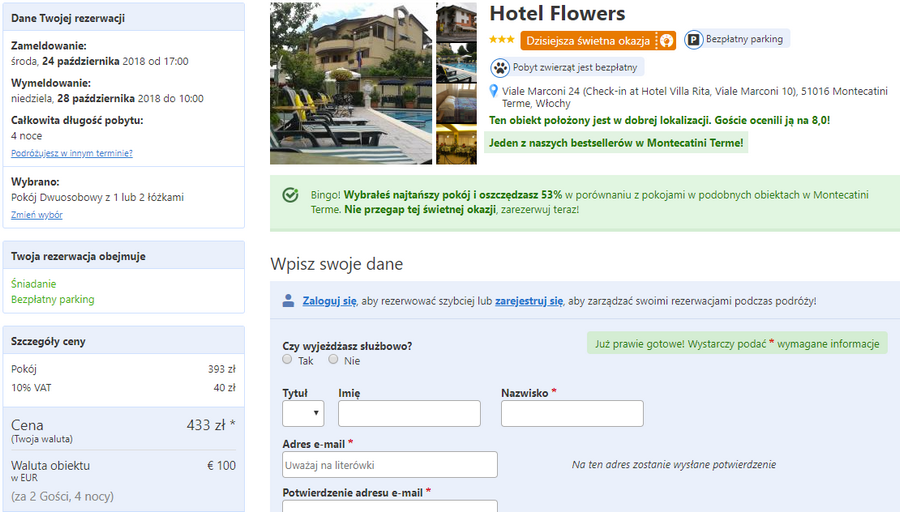Click the paw print pets icon
Screen dimensions: 900x512
tap(500, 68)
